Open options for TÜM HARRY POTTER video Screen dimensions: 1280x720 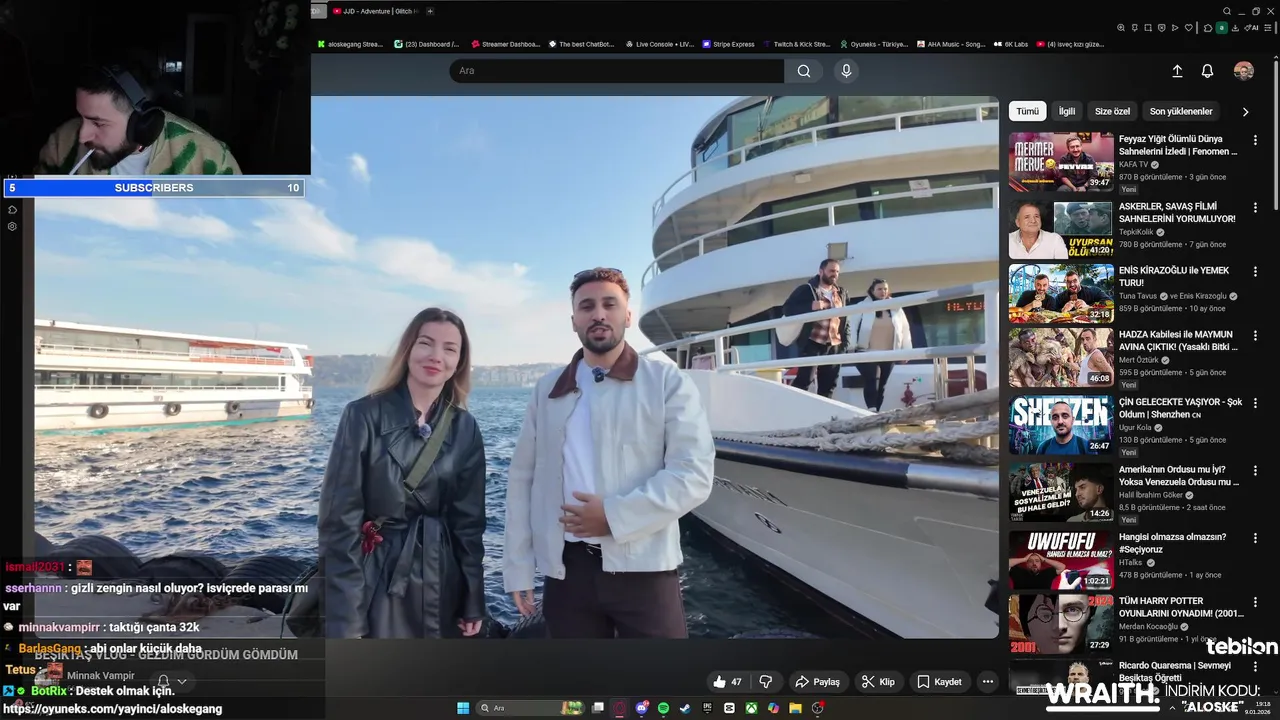(x=1255, y=602)
